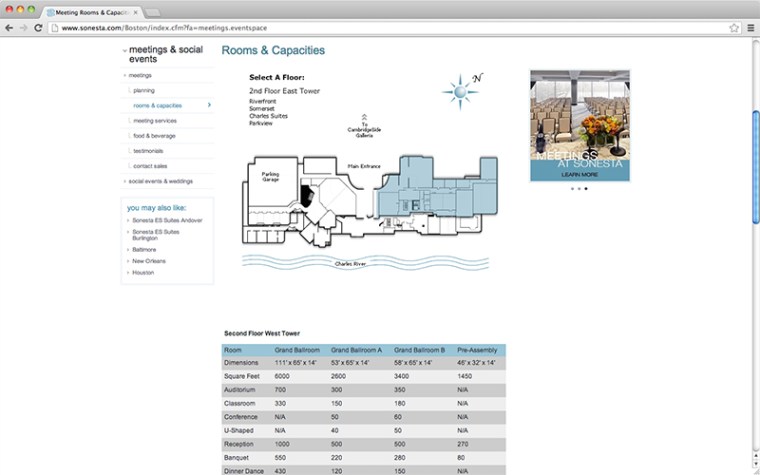Image resolution: width=760 pixels, height=475 pixels.
Task: Click the Pre-Assembly dimensions 46' x 32' x 14'
Action: click(476, 363)
